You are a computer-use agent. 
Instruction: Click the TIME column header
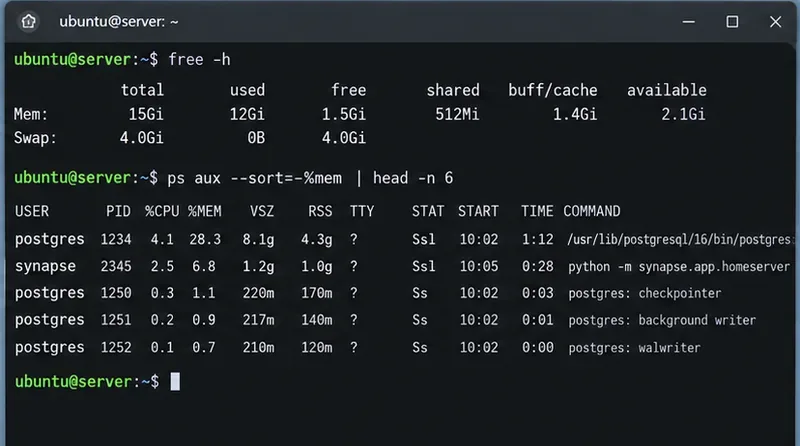(537, 211)
